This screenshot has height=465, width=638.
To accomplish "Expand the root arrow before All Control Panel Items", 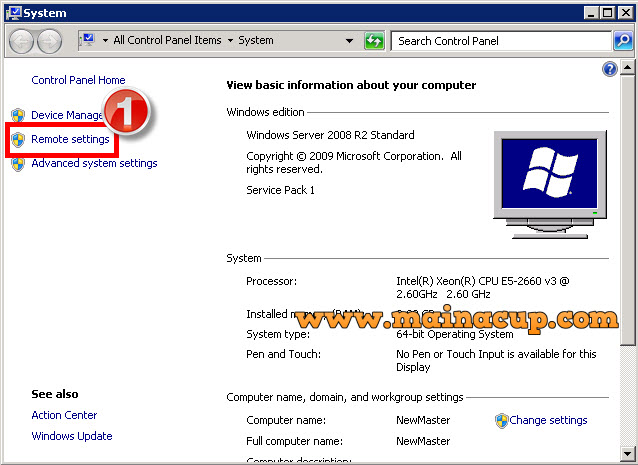I will tap(105, 40).
